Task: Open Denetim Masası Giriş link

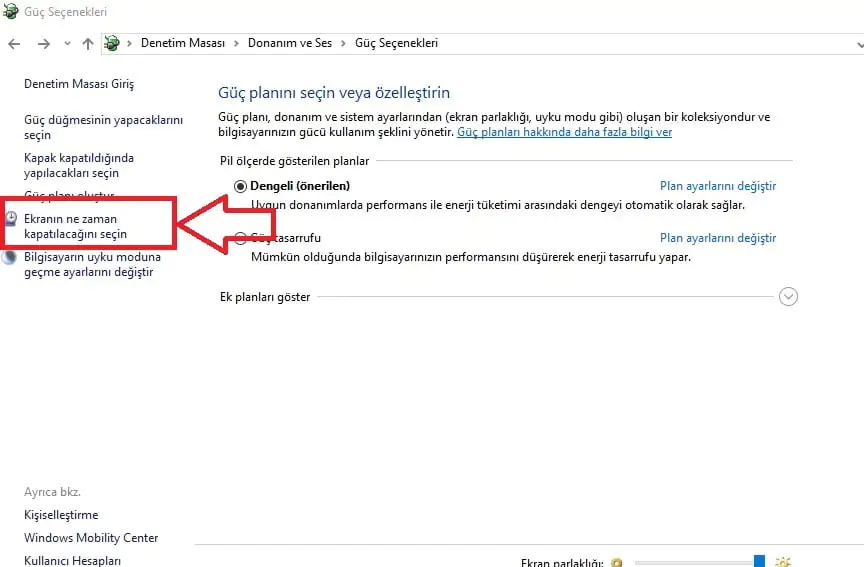Action: tap(79, 84)
